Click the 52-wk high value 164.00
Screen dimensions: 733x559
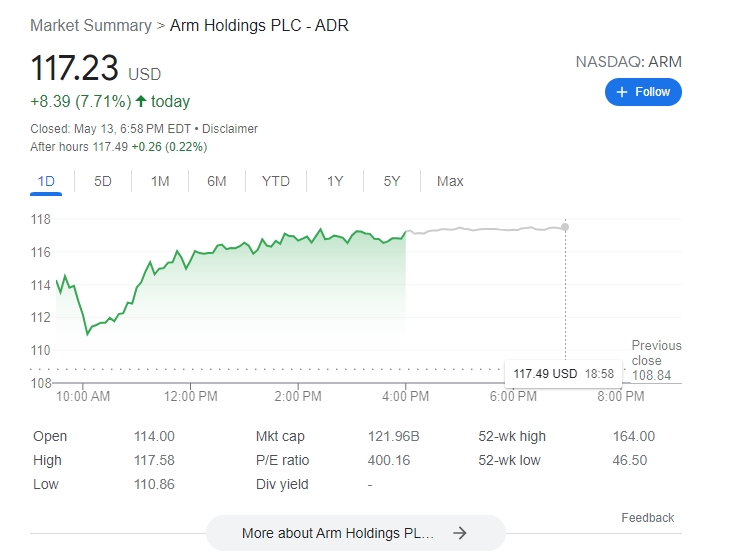(x=634, y=436)
